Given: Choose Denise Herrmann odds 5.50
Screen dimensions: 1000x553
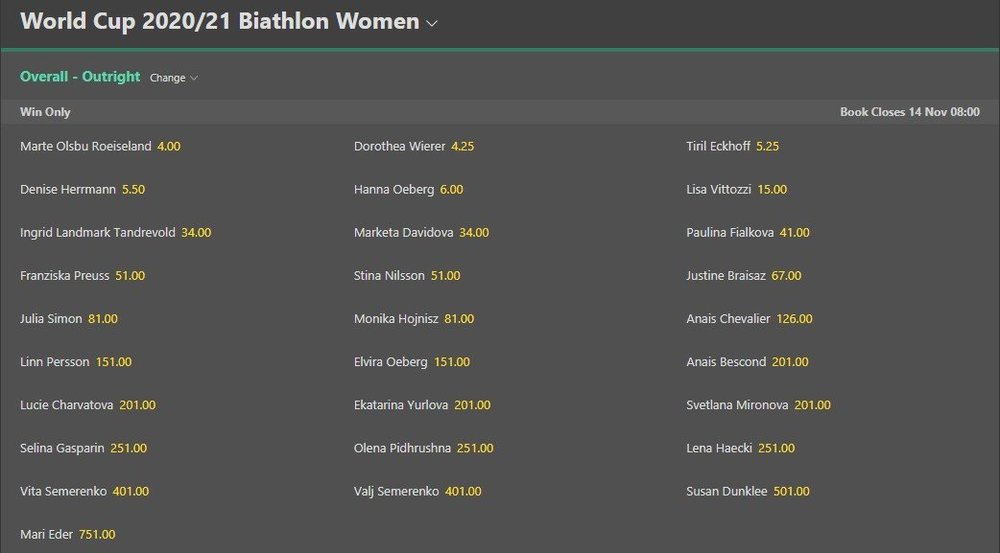Looking at the screenshot, I should click(x=133, y=189).
